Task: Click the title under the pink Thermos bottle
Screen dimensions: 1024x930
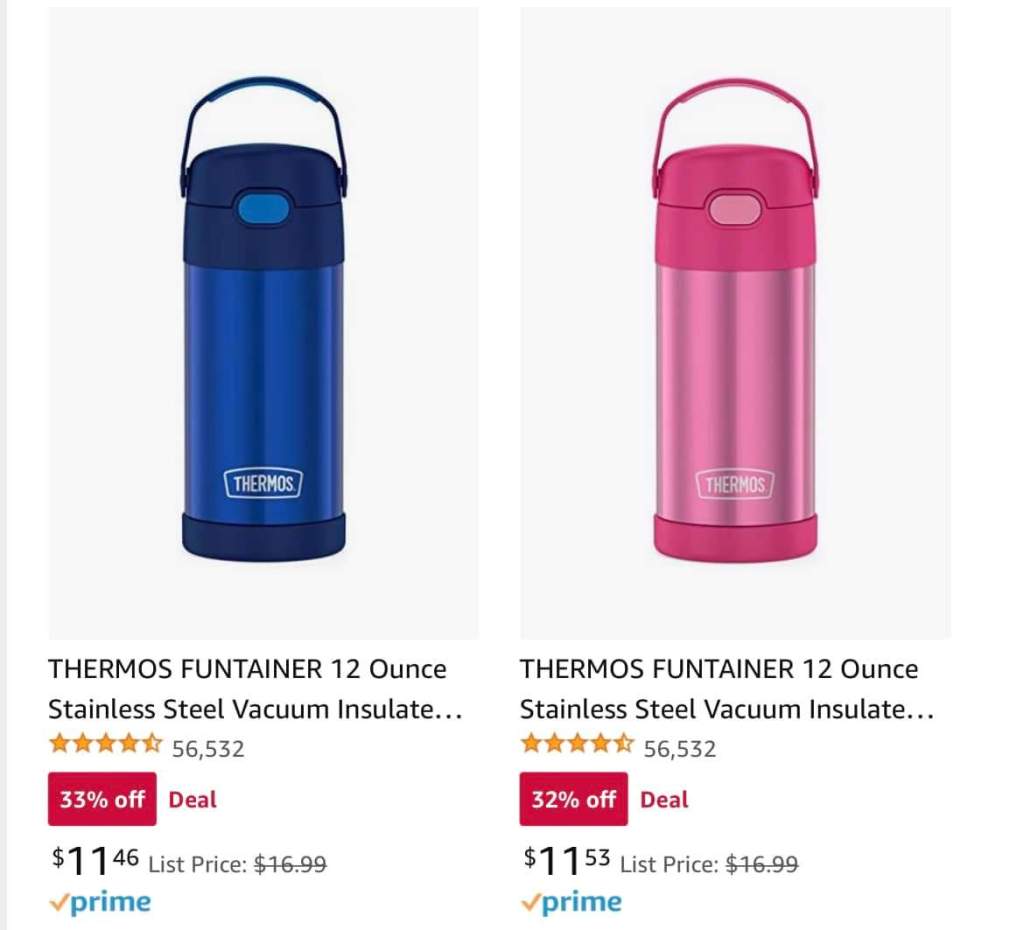Action: 727,689
